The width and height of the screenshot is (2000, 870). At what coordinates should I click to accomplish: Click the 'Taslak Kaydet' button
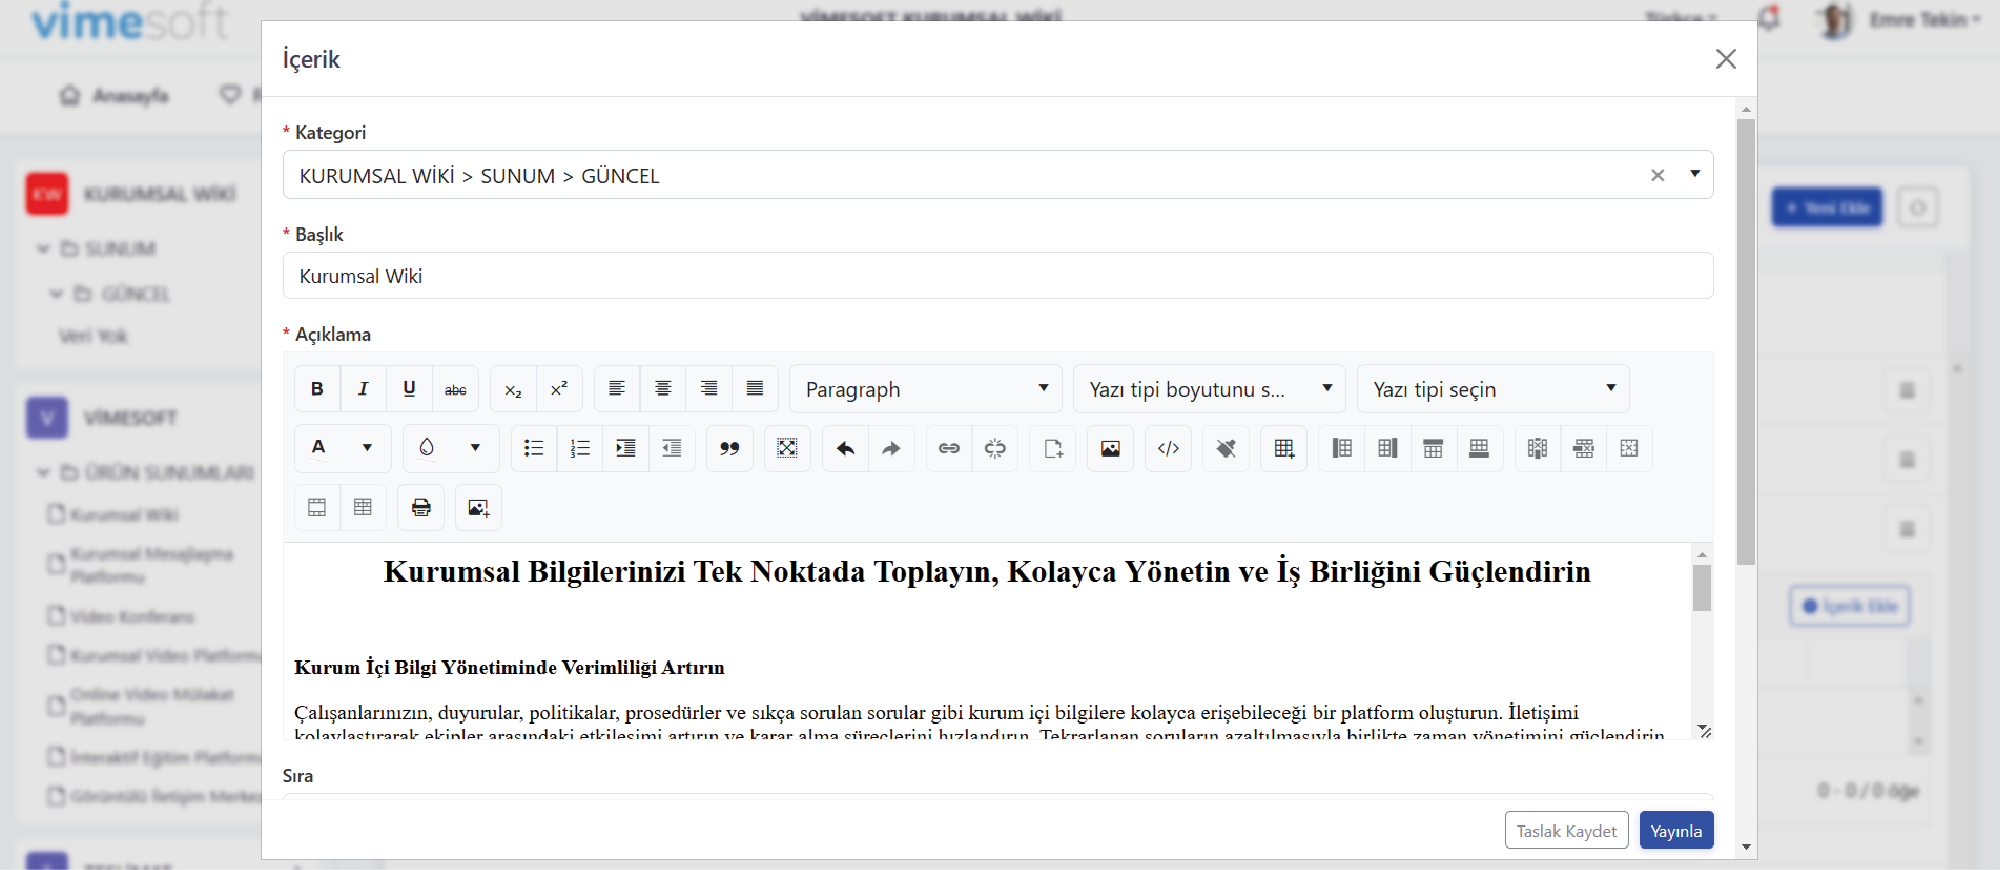(x=1567, y=831)
